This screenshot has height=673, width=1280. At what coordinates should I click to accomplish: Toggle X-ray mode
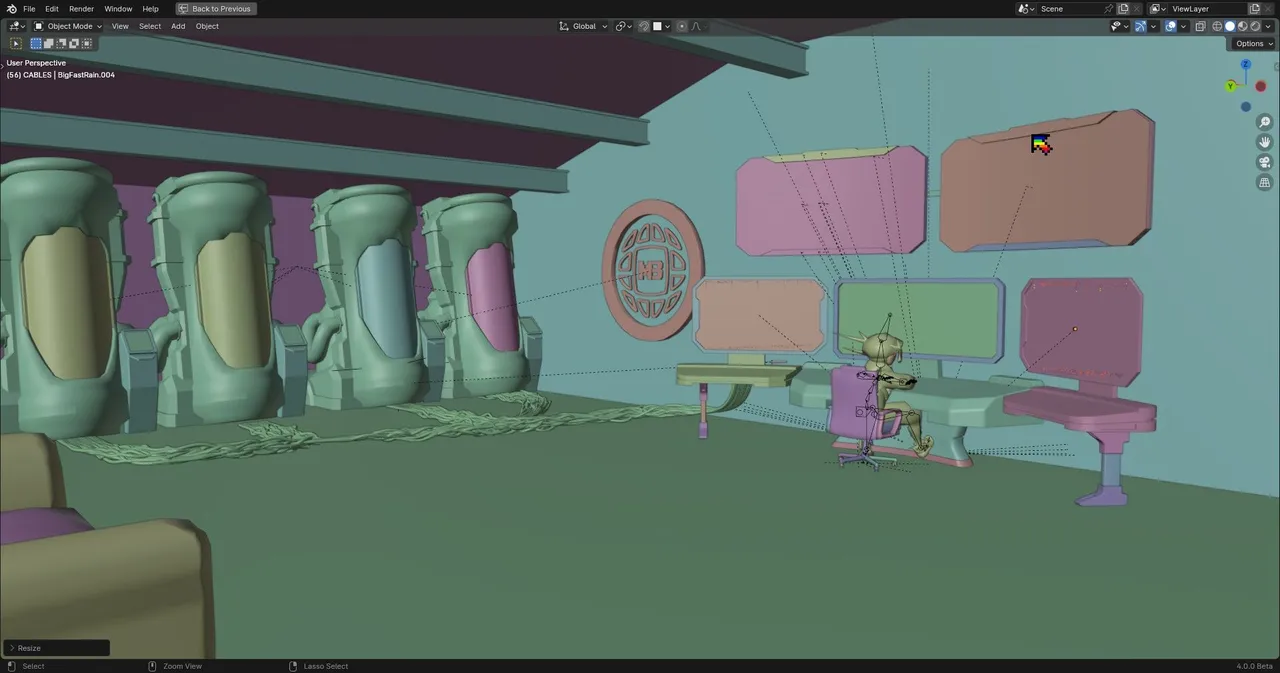tap(1201, 26)
